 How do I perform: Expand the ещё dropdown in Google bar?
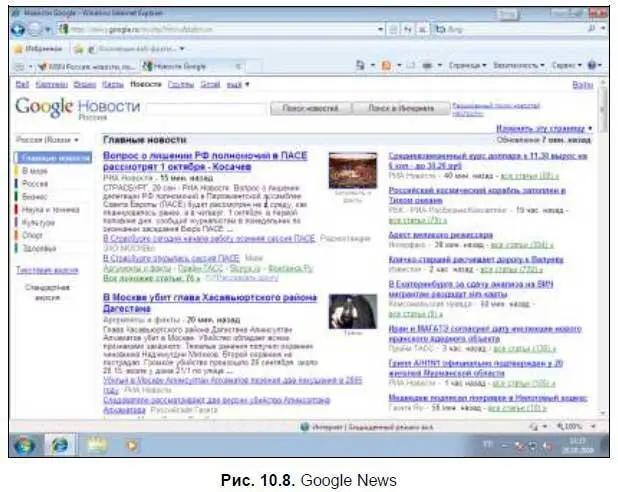pyautogui.click(x=237, y=84)
